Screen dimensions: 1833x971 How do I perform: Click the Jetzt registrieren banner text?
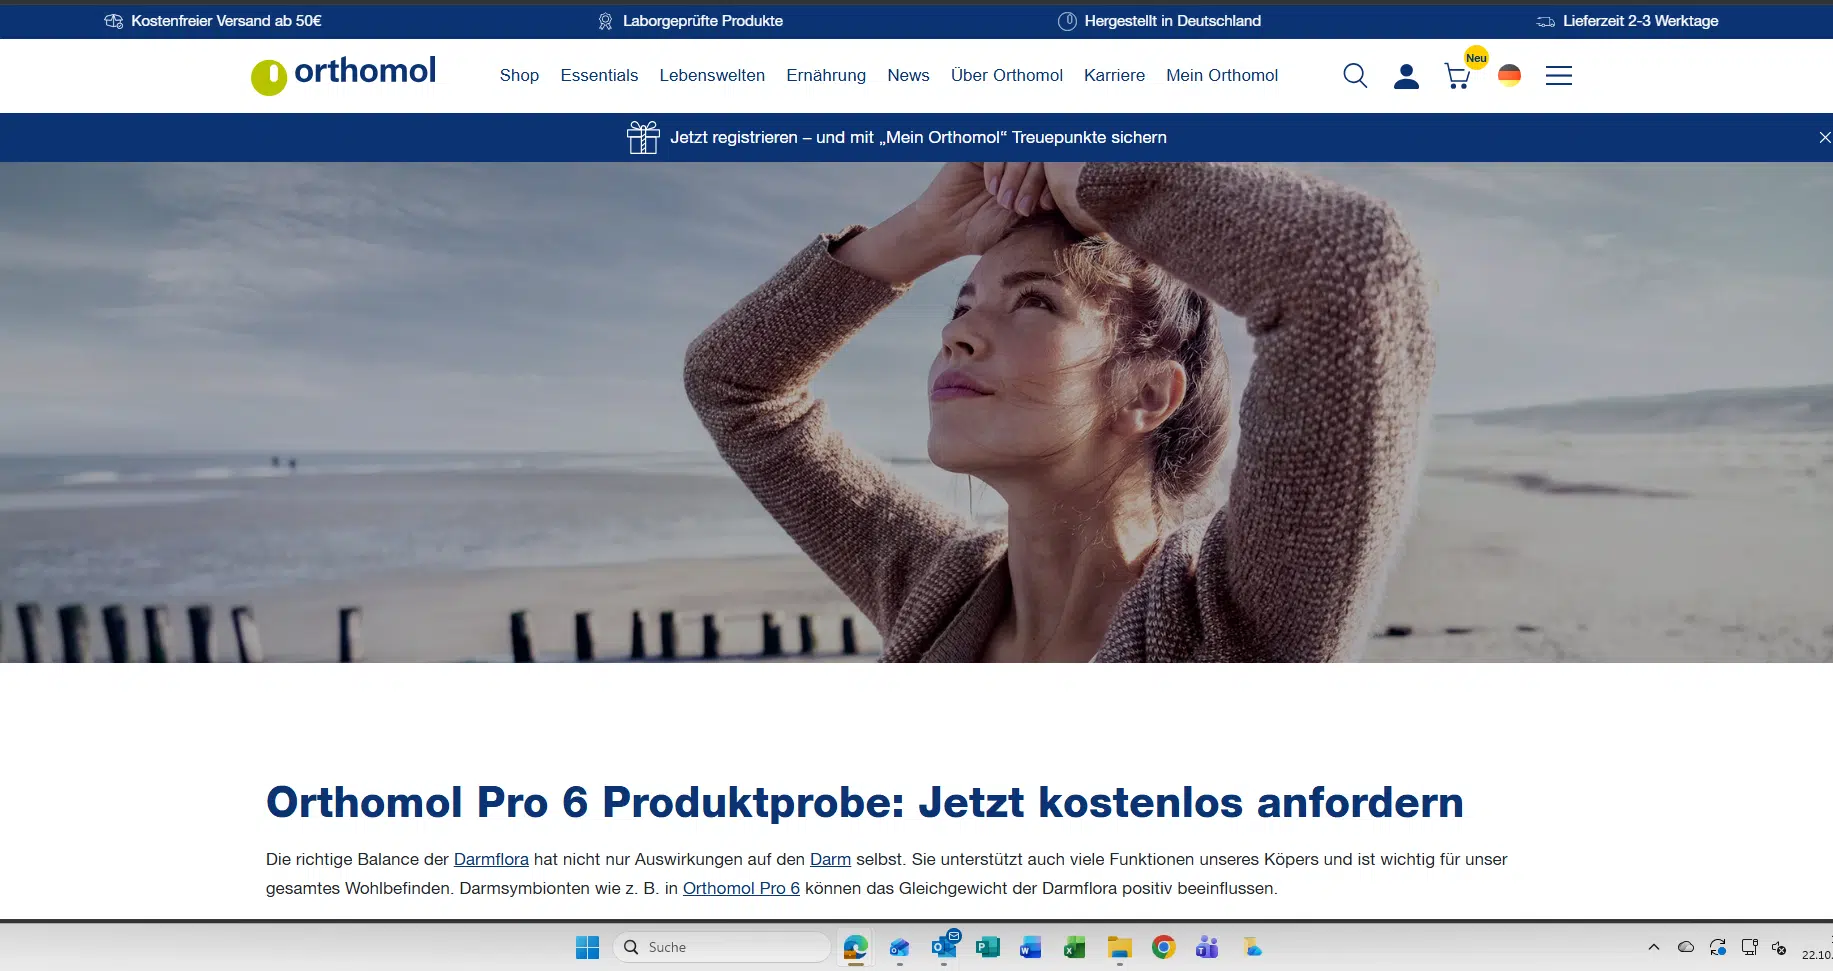coord(918,137)
